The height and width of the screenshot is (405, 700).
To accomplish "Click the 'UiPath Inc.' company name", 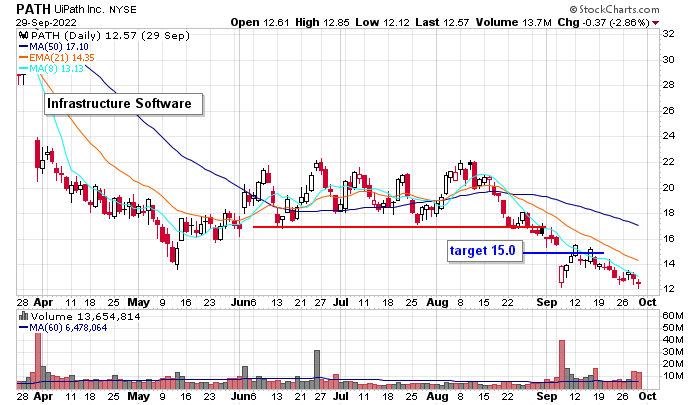I will (x=80, y=9).
